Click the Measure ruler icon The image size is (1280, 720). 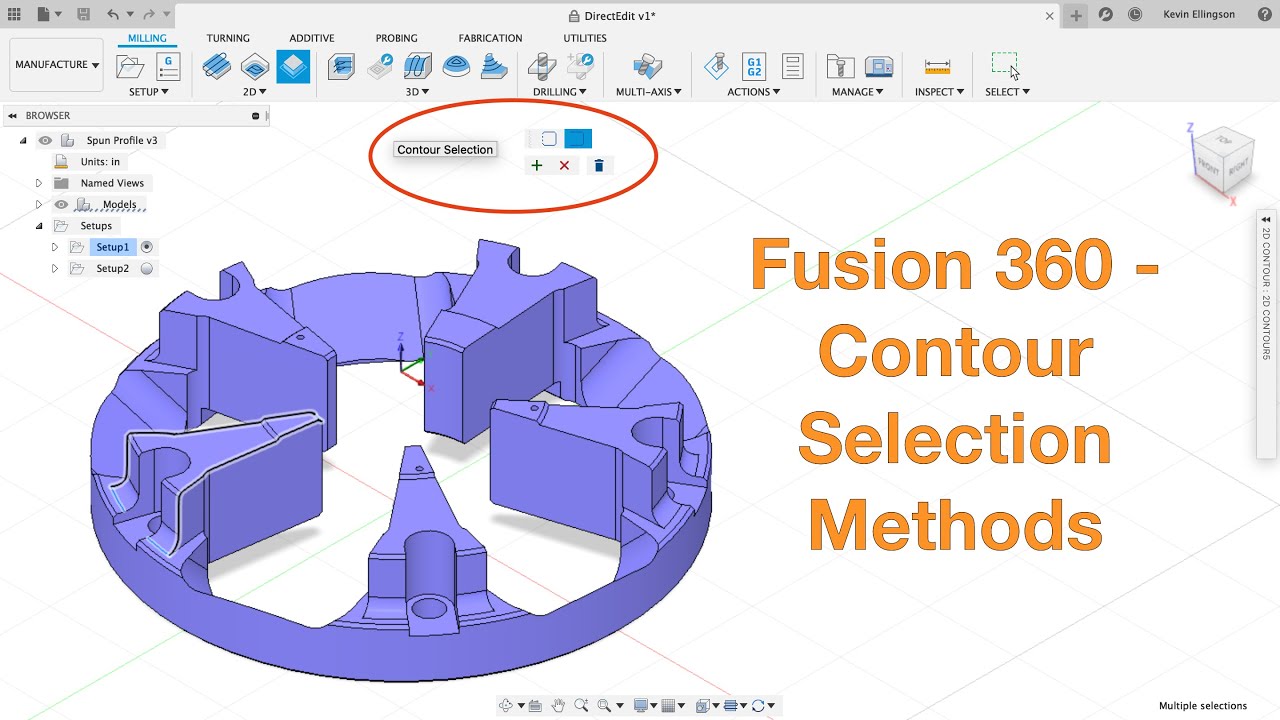[x=938, y=67]
